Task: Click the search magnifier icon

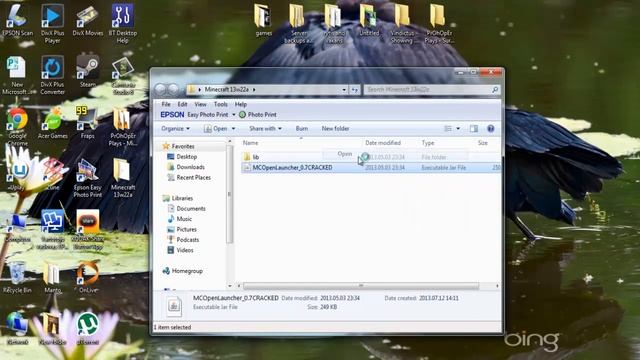Action: pyautogui.click(x=495, y=89)
